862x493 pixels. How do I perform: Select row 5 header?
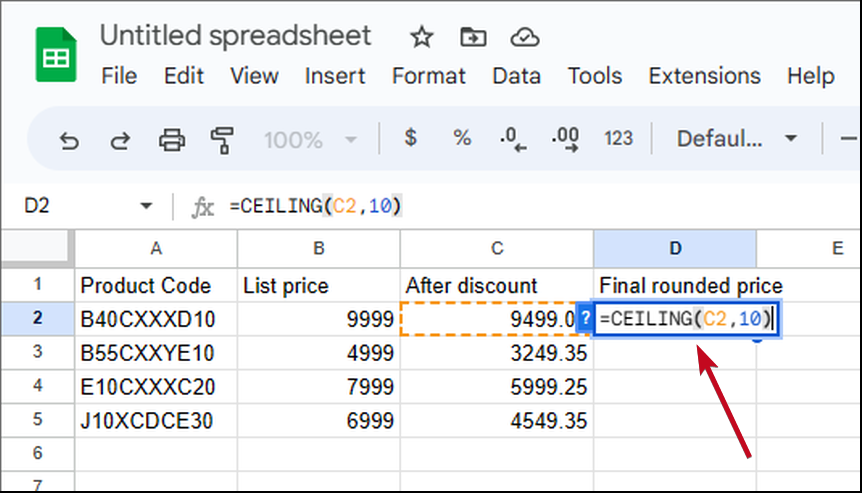coord(37,420)
